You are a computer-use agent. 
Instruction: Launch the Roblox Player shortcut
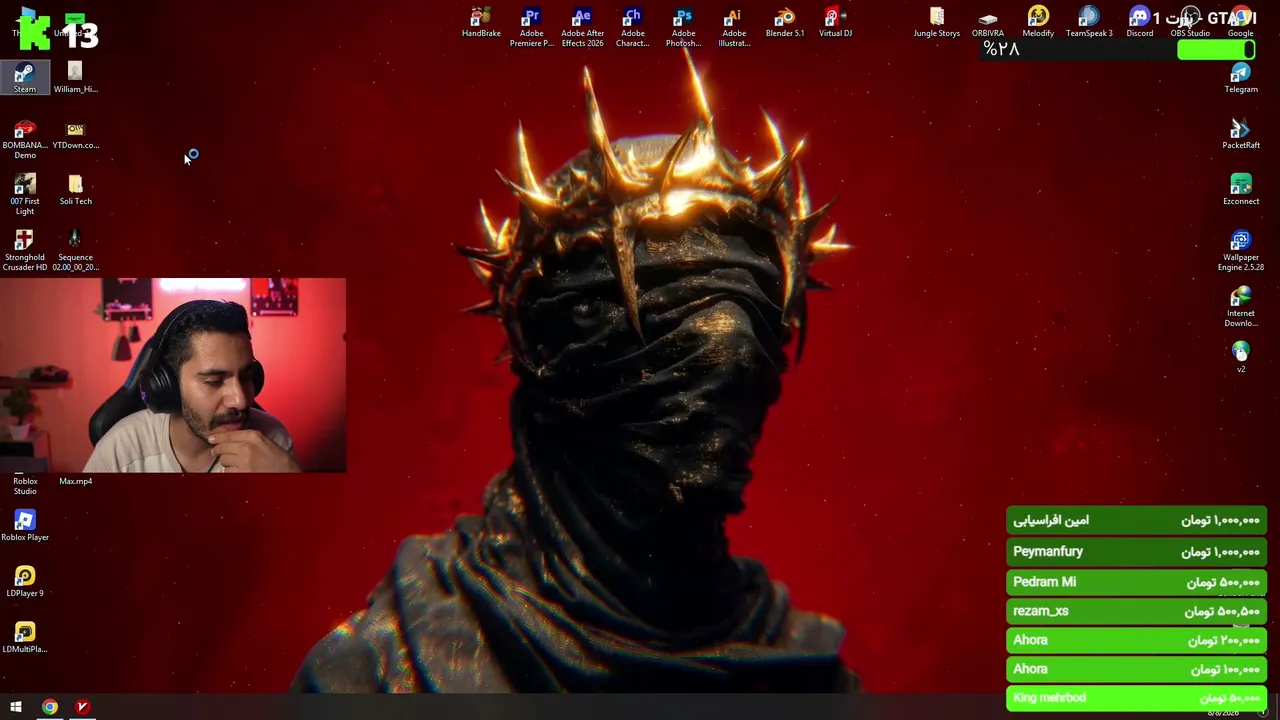(25, 526)
